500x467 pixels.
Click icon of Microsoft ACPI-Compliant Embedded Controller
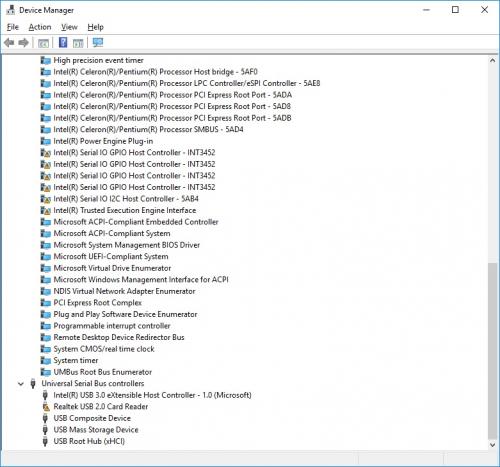point(45,222)
